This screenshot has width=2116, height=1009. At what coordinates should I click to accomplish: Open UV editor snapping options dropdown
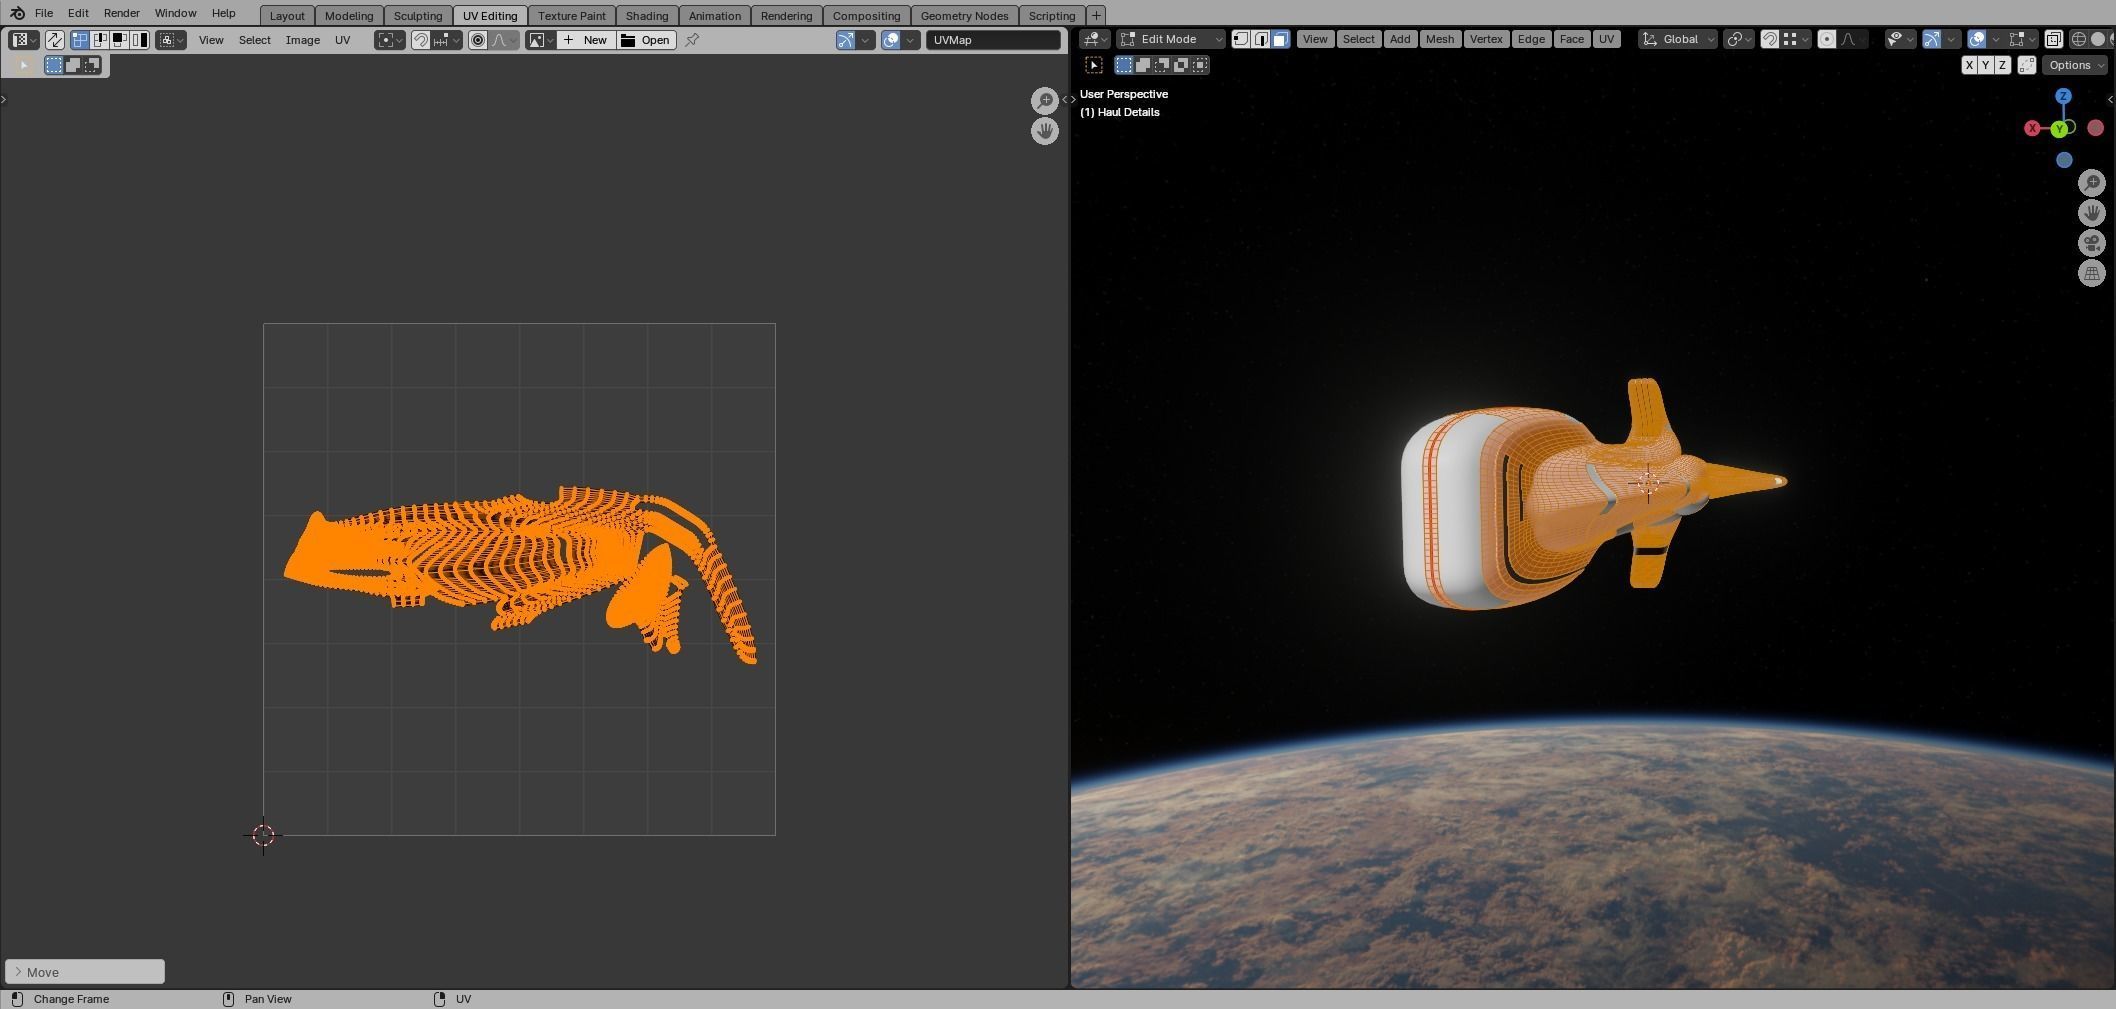click(446, 40)
